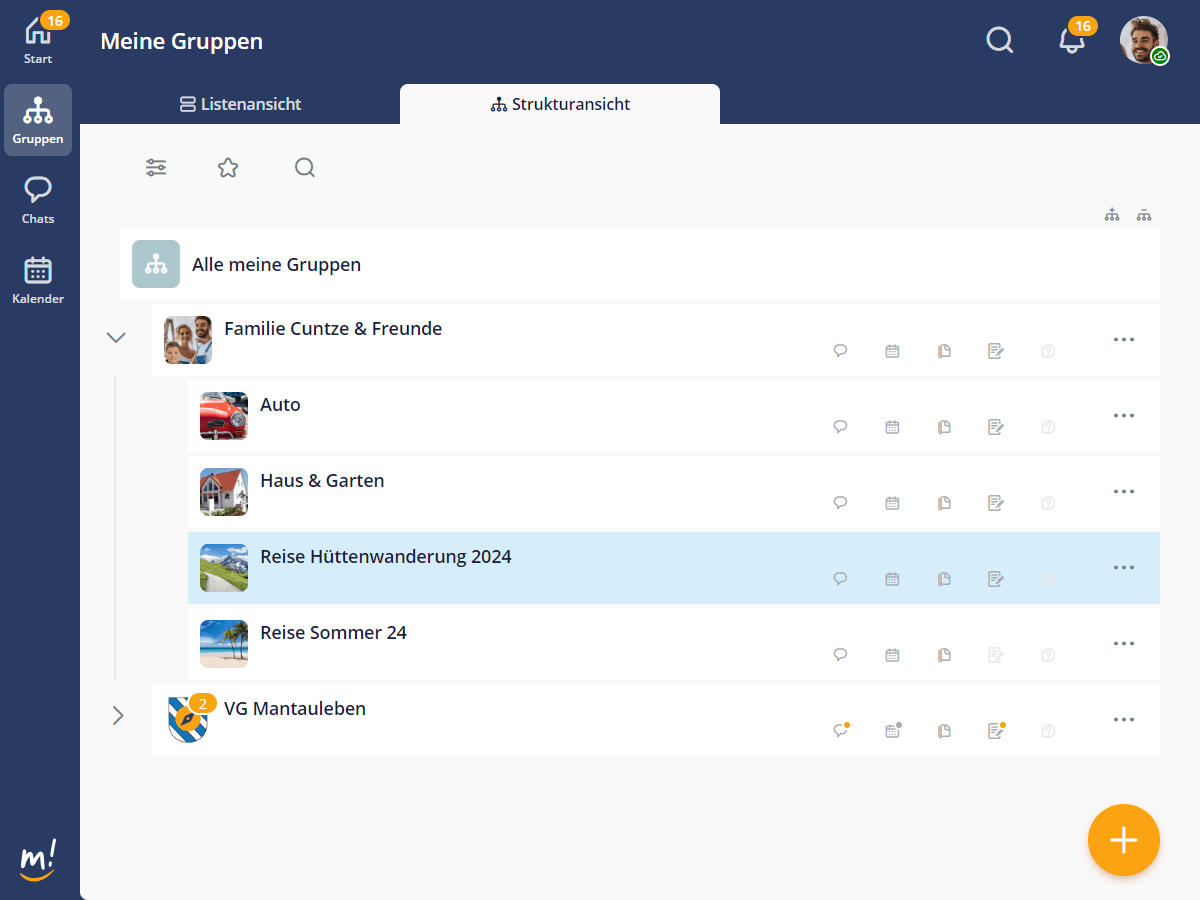This screenshot has width=1200, height=900.
Task: Open notes icon for VG Mantauleben
Action: point(995,731)
